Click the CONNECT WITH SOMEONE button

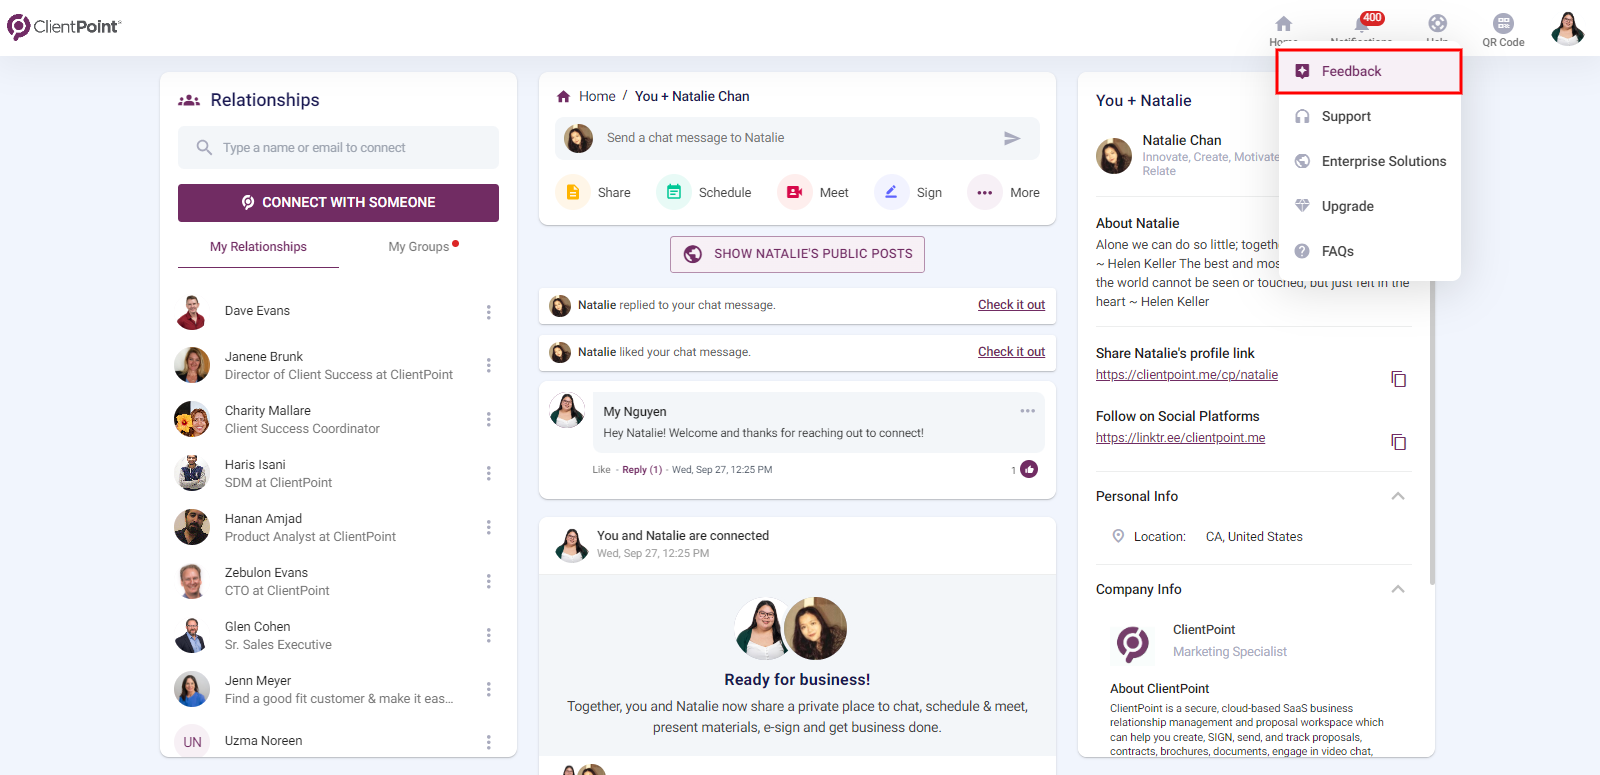coord(338,202)
